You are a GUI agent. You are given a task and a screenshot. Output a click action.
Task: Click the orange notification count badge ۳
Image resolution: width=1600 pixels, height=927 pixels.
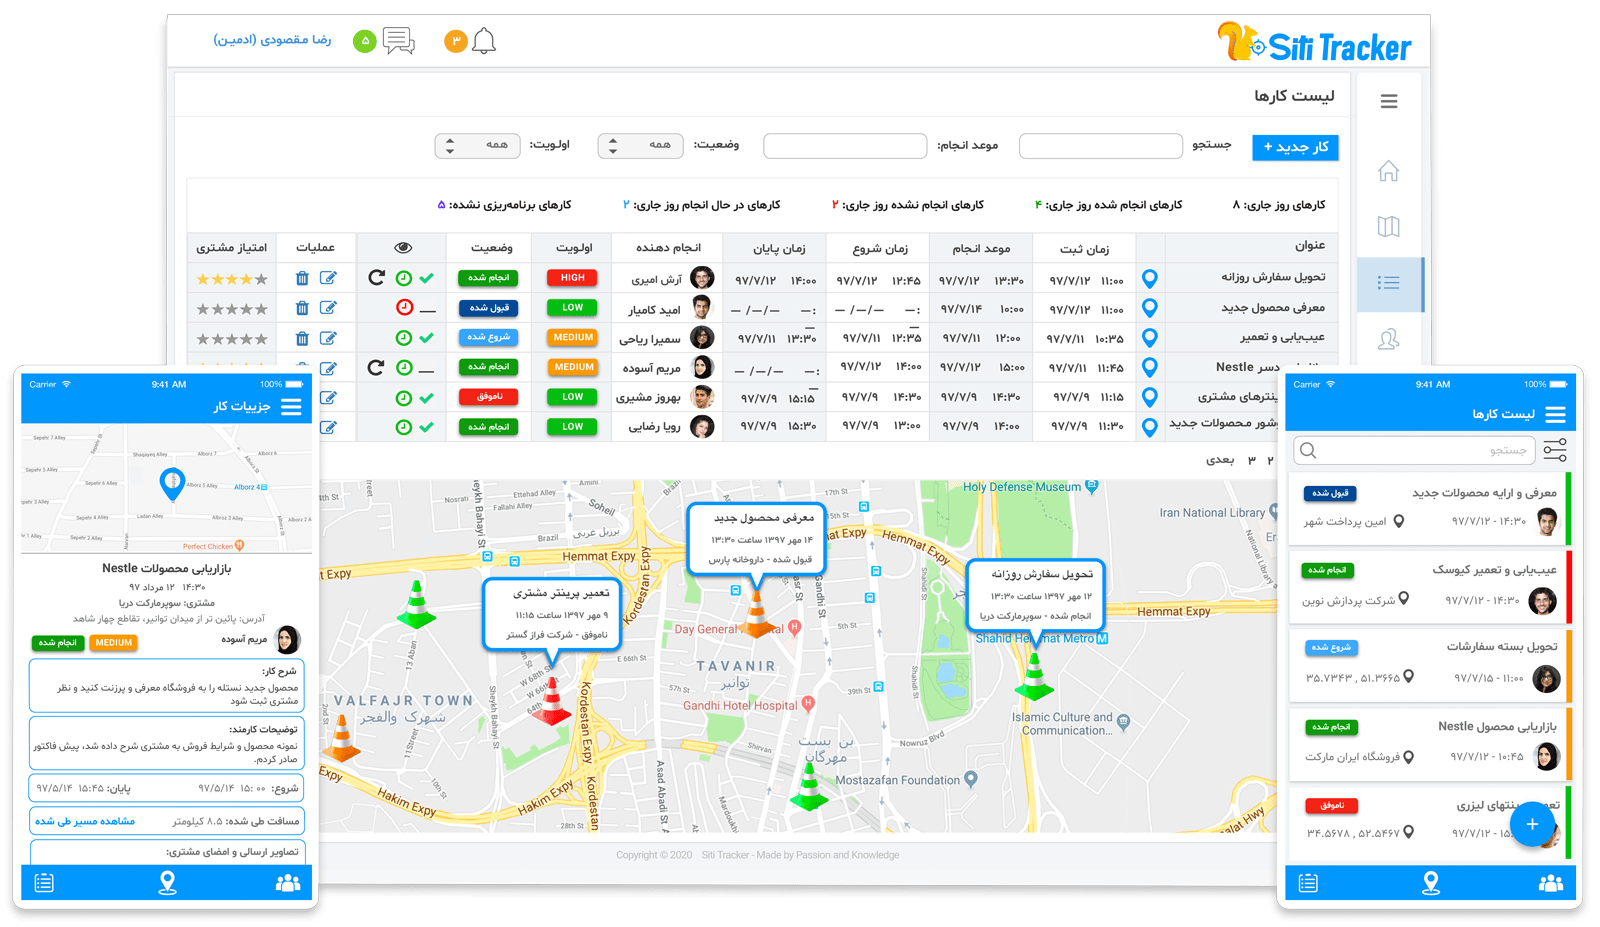[456, 41]
